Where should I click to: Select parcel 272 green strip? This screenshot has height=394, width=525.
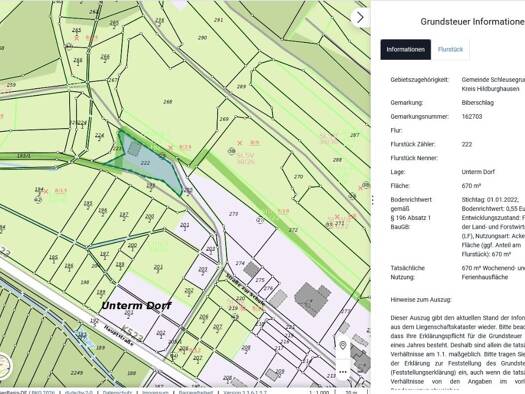pos(293,230)
